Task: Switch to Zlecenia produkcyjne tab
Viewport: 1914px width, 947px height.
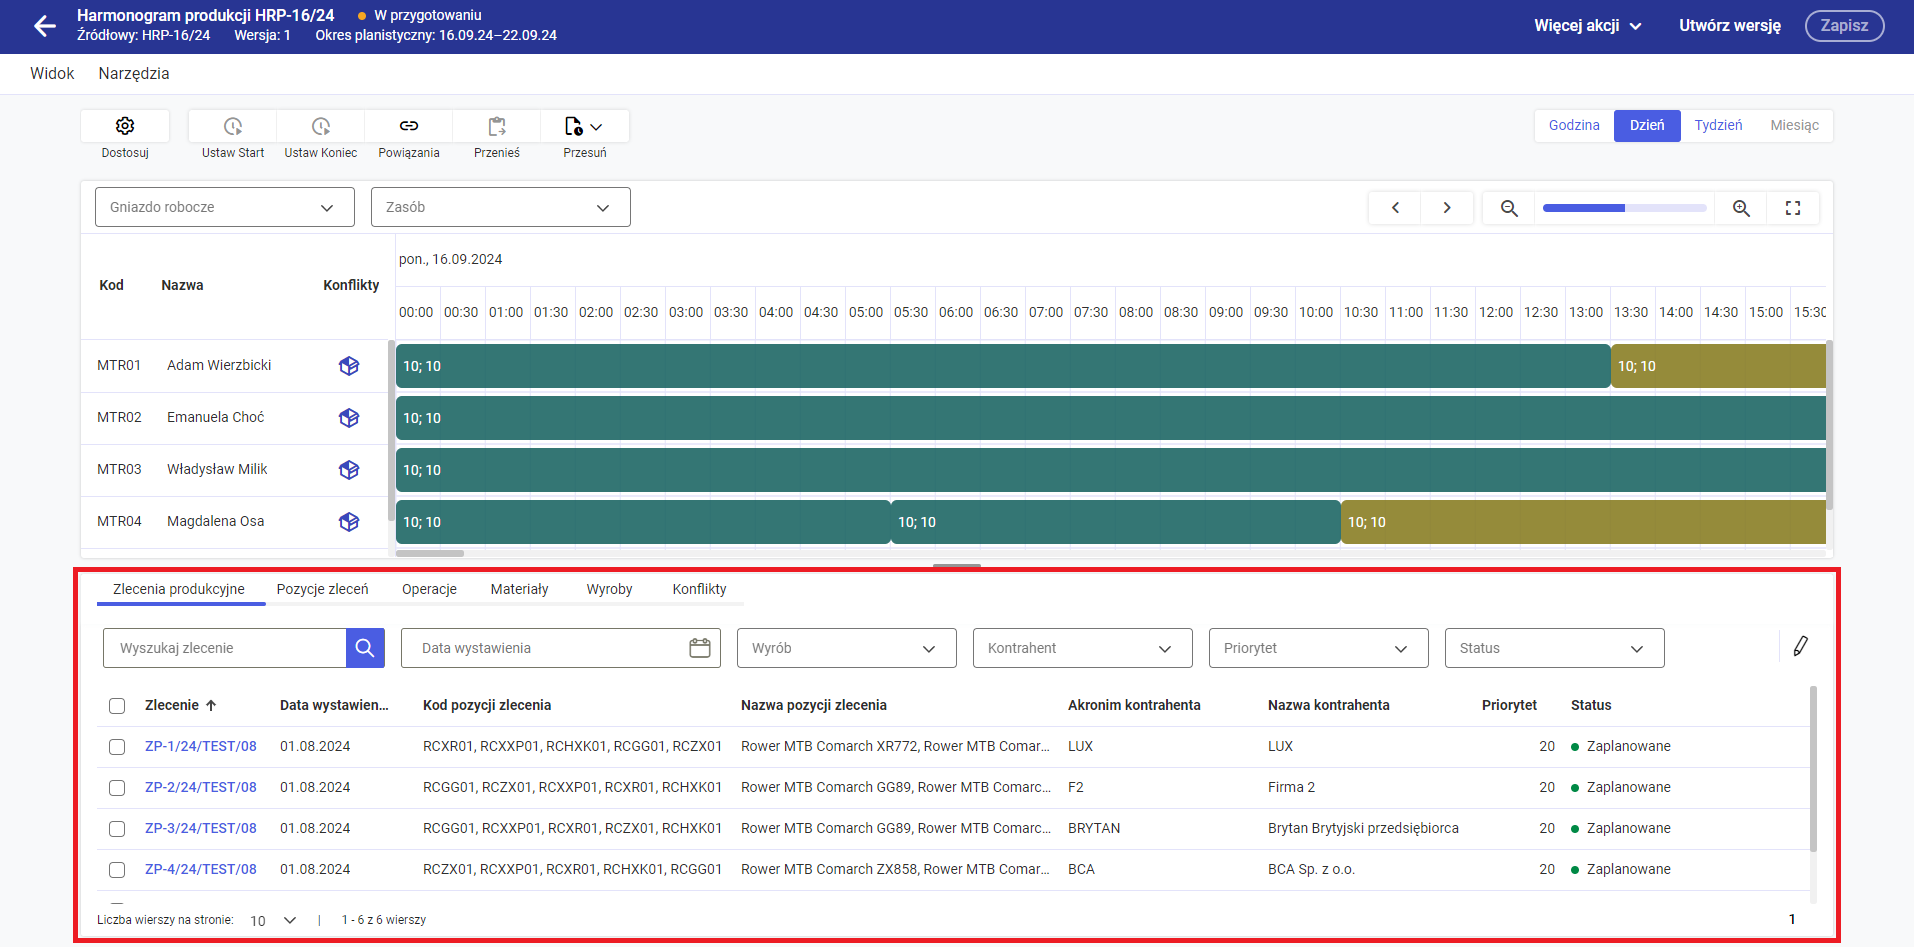Action: [179, 589]
